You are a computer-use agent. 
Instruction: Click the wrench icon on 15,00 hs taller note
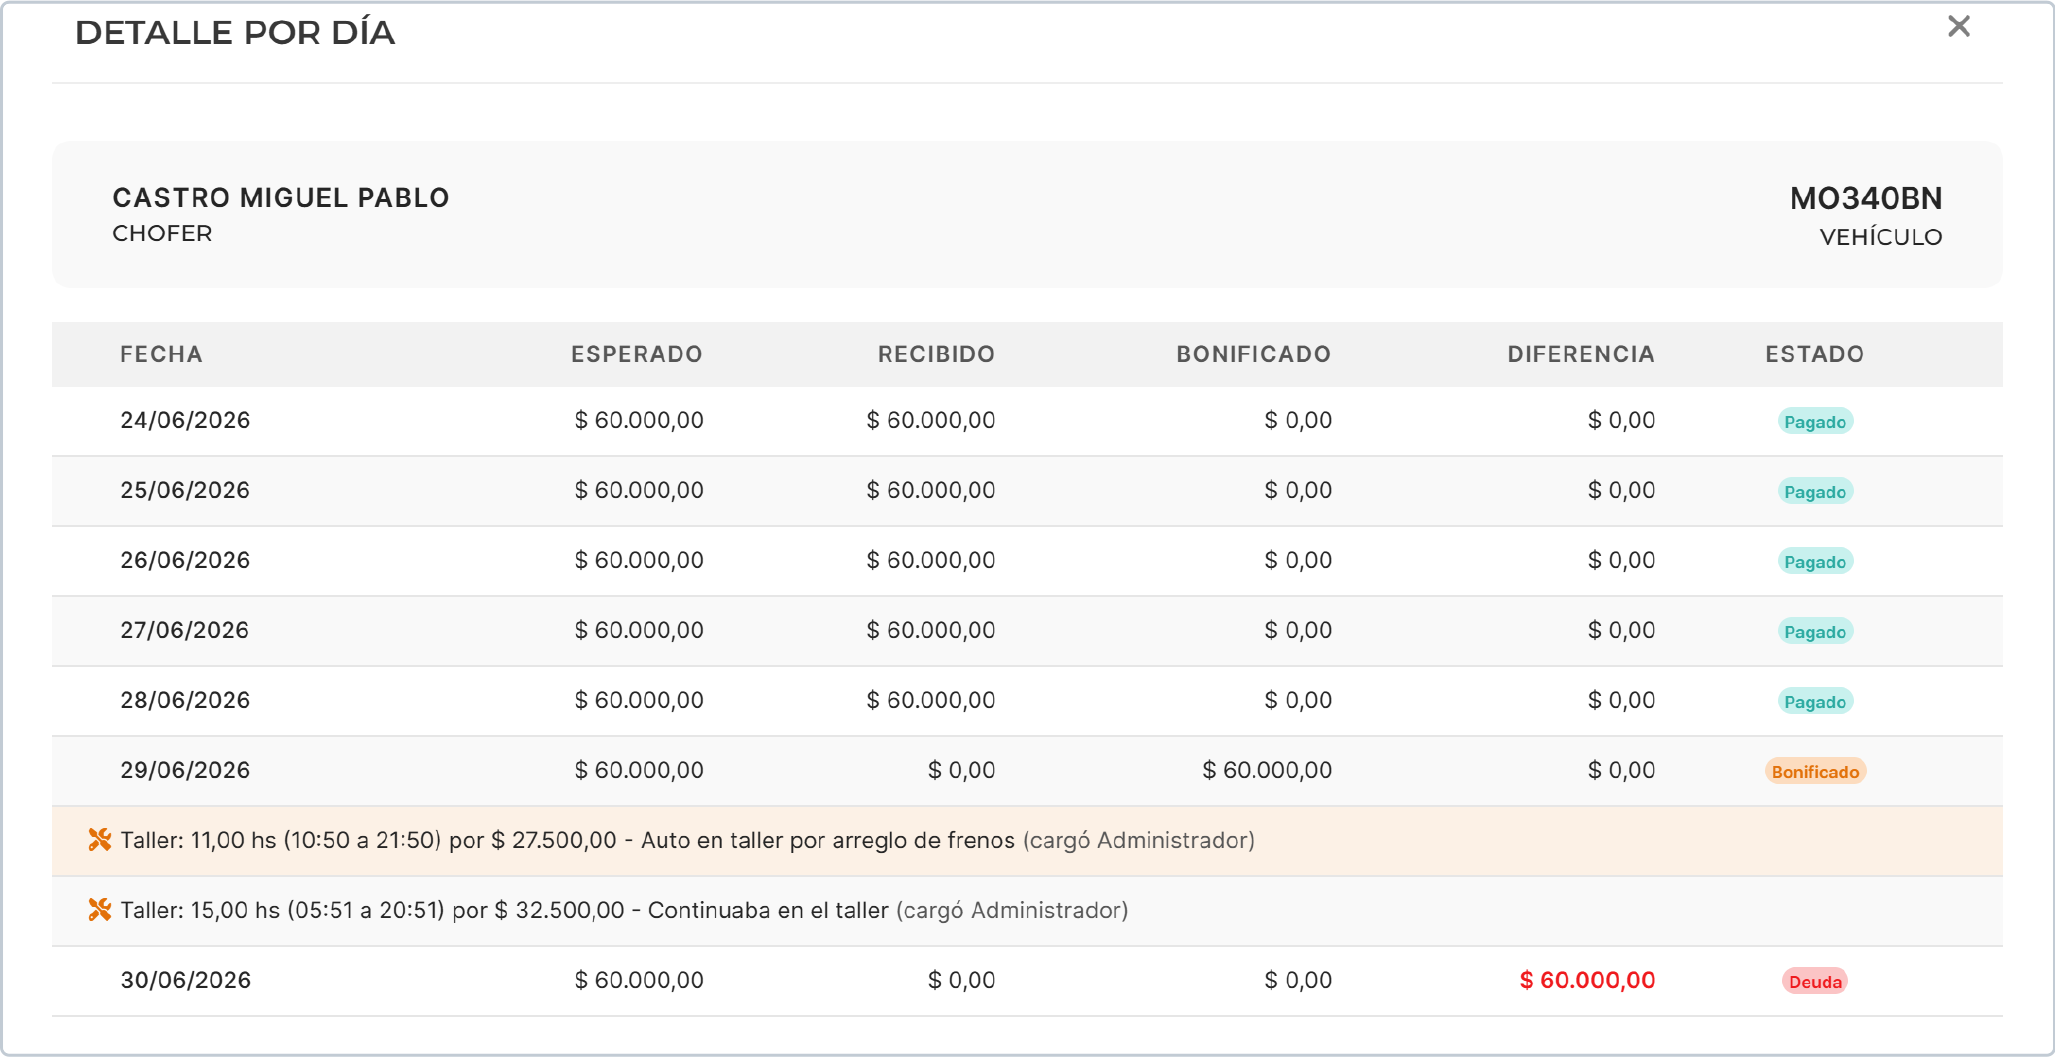(x=100, y=910)
